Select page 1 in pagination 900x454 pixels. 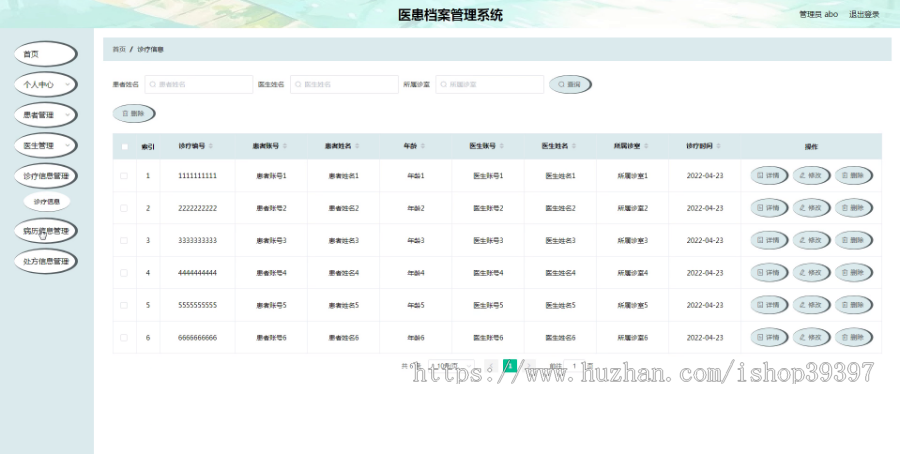point(510,366)
